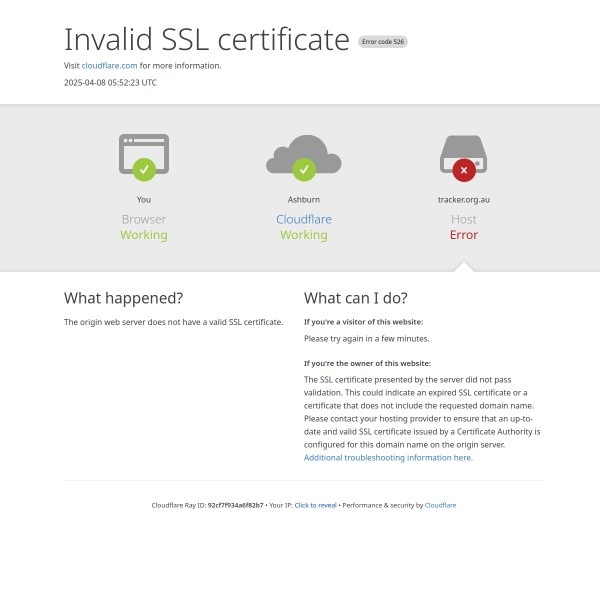The image size is (600, 600).
Task: Click the What happened? heading
Action: pyautogui.click(x=123, y=298)
